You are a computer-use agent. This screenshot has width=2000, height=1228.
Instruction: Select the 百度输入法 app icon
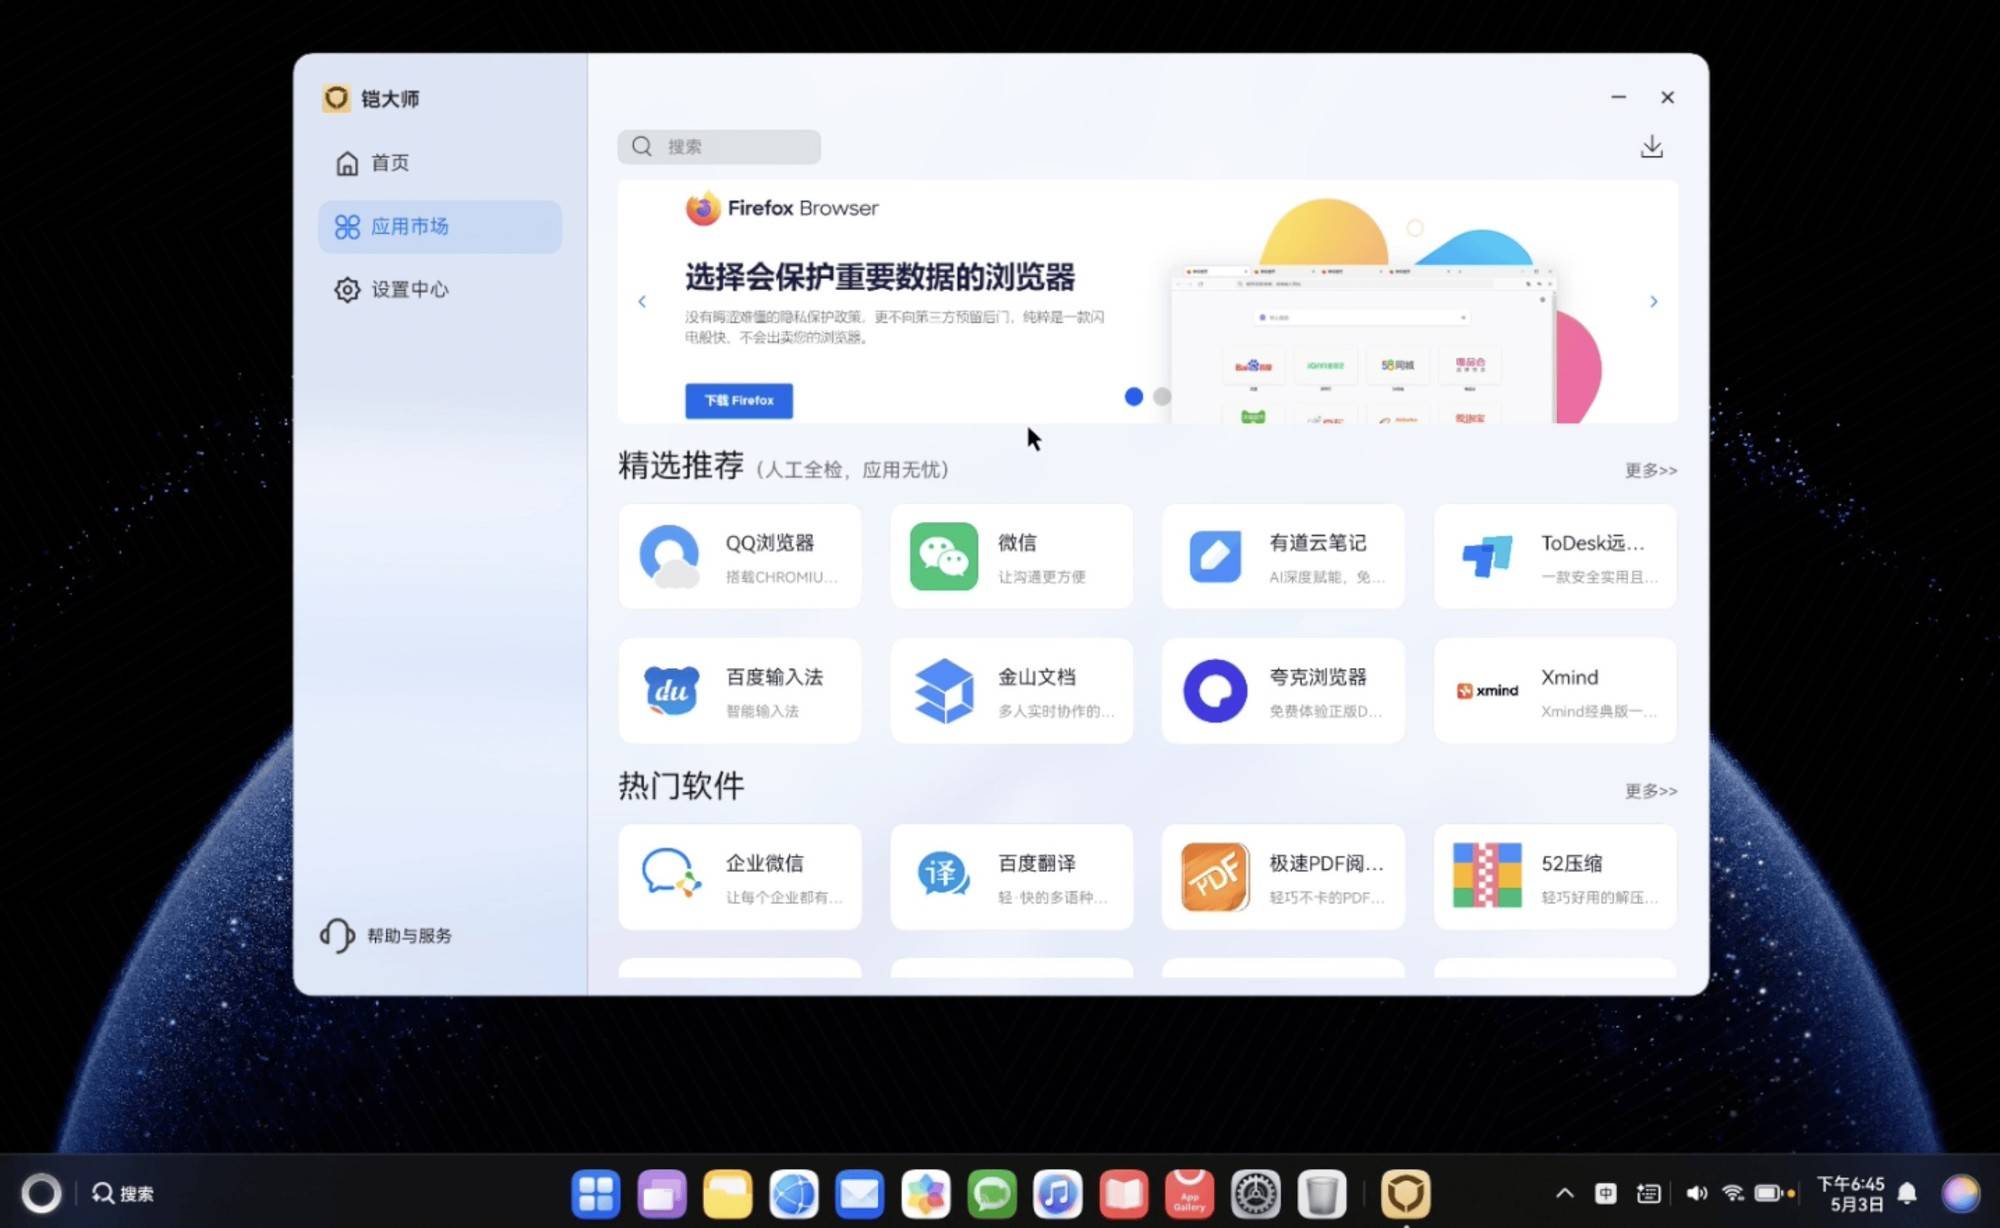(x=671, y=691)
